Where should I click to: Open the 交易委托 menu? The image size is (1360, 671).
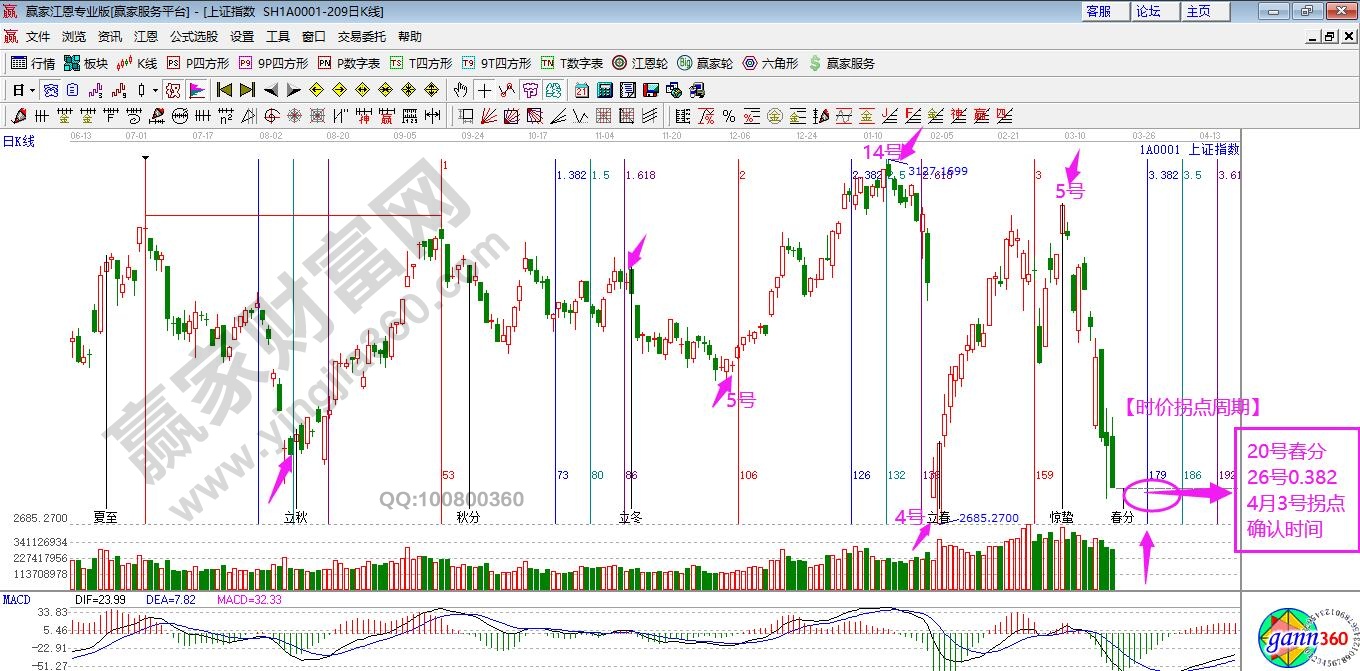361,37
